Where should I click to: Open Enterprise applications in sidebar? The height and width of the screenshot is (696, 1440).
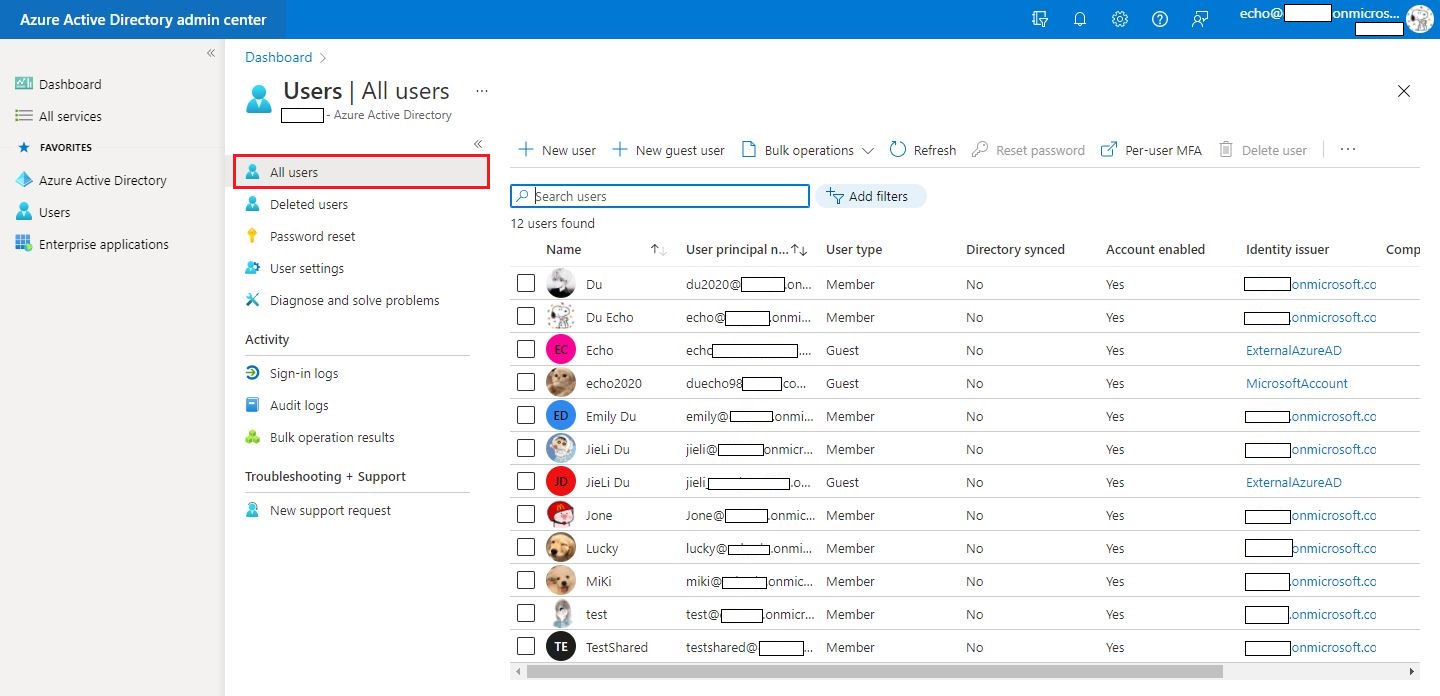91,244
